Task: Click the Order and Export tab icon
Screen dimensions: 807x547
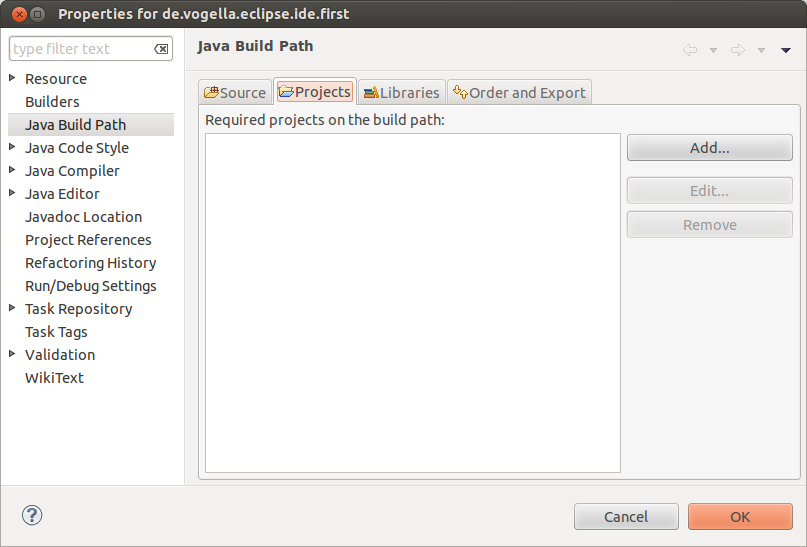Action: pos(460,92)
